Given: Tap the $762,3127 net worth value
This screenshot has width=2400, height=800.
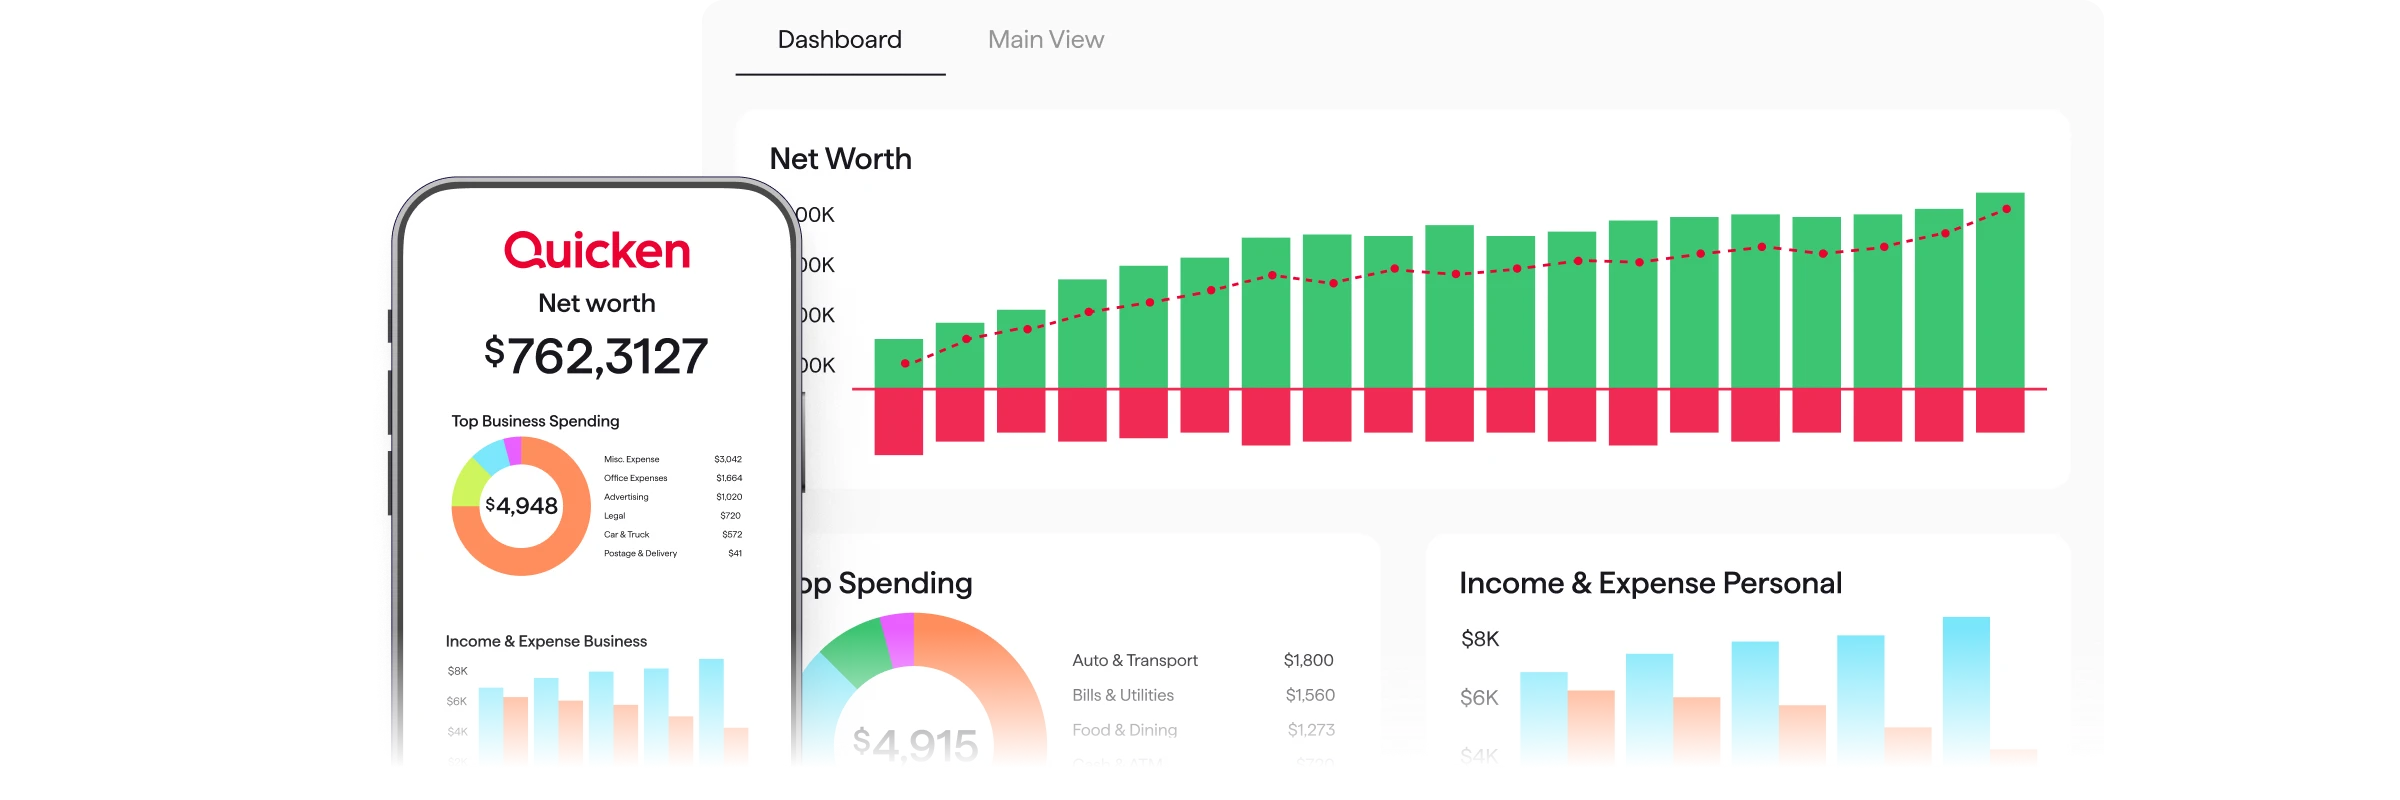Looking at the screenshot, I should (596, 356).
